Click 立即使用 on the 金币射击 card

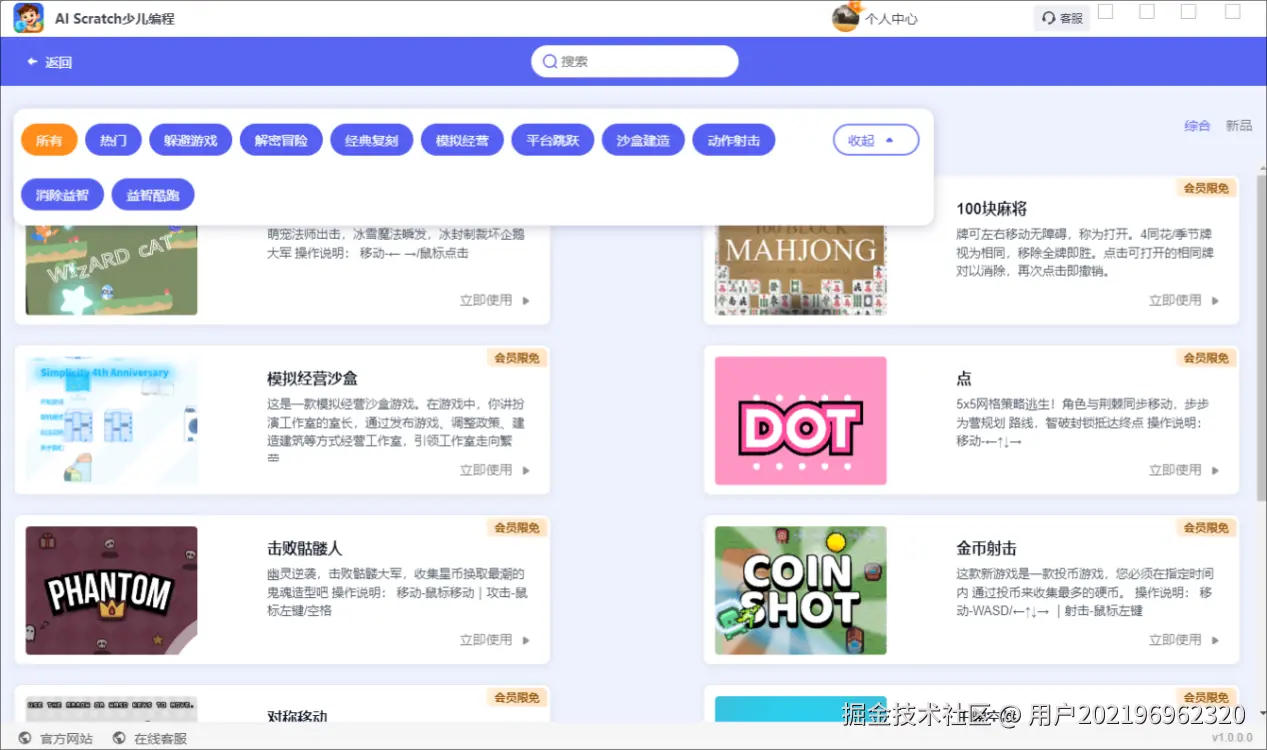point(1184,640)
